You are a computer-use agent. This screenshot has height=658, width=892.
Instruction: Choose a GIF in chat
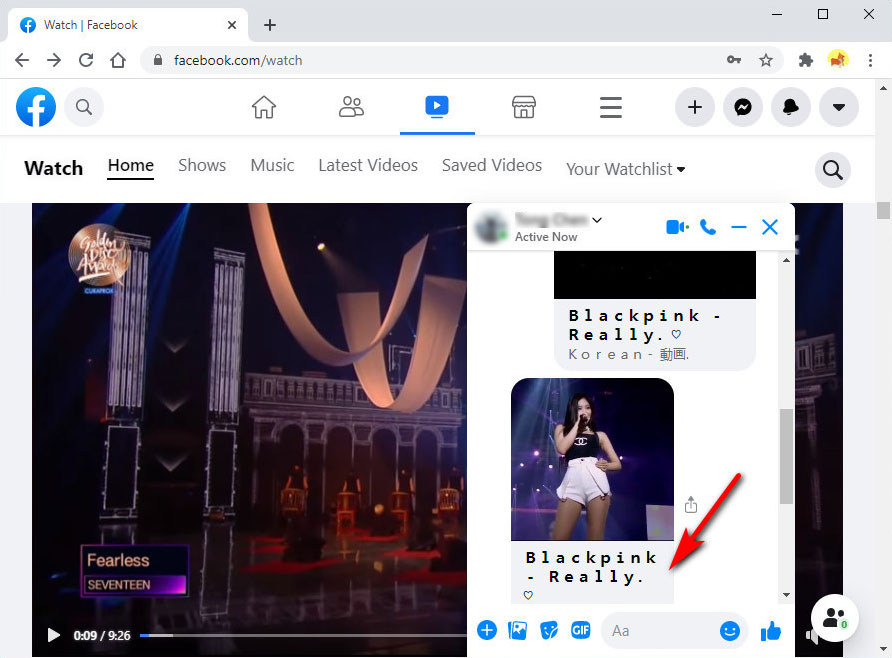[580, 630]
